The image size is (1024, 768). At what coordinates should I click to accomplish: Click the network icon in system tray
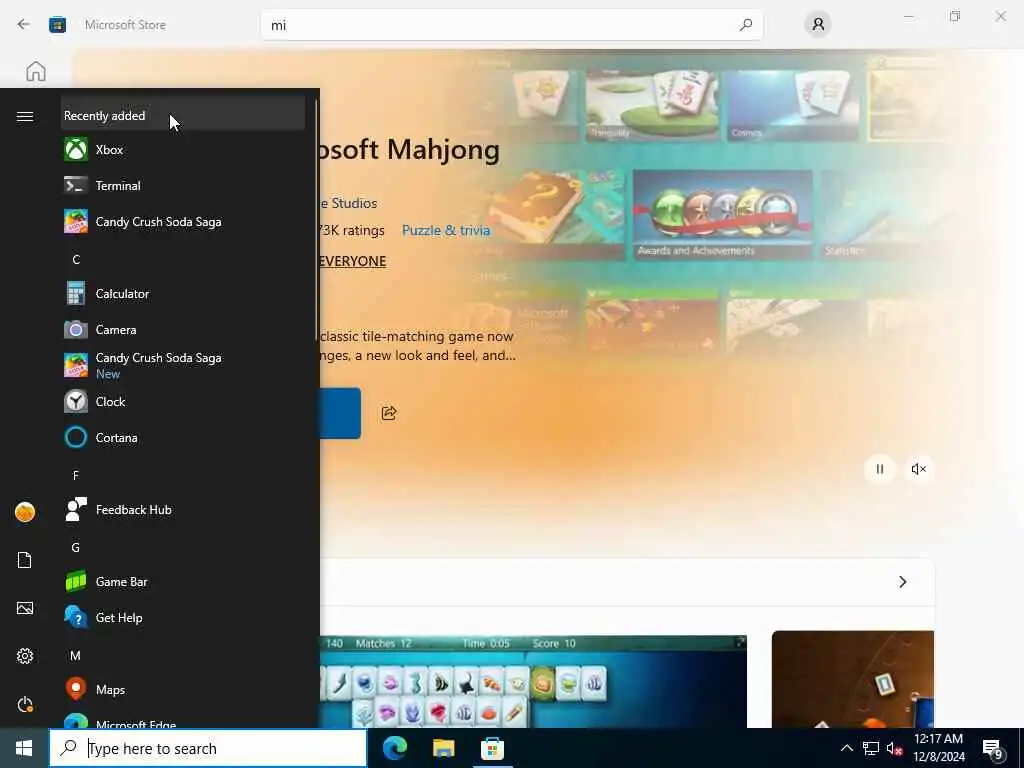tap(871, 748)
